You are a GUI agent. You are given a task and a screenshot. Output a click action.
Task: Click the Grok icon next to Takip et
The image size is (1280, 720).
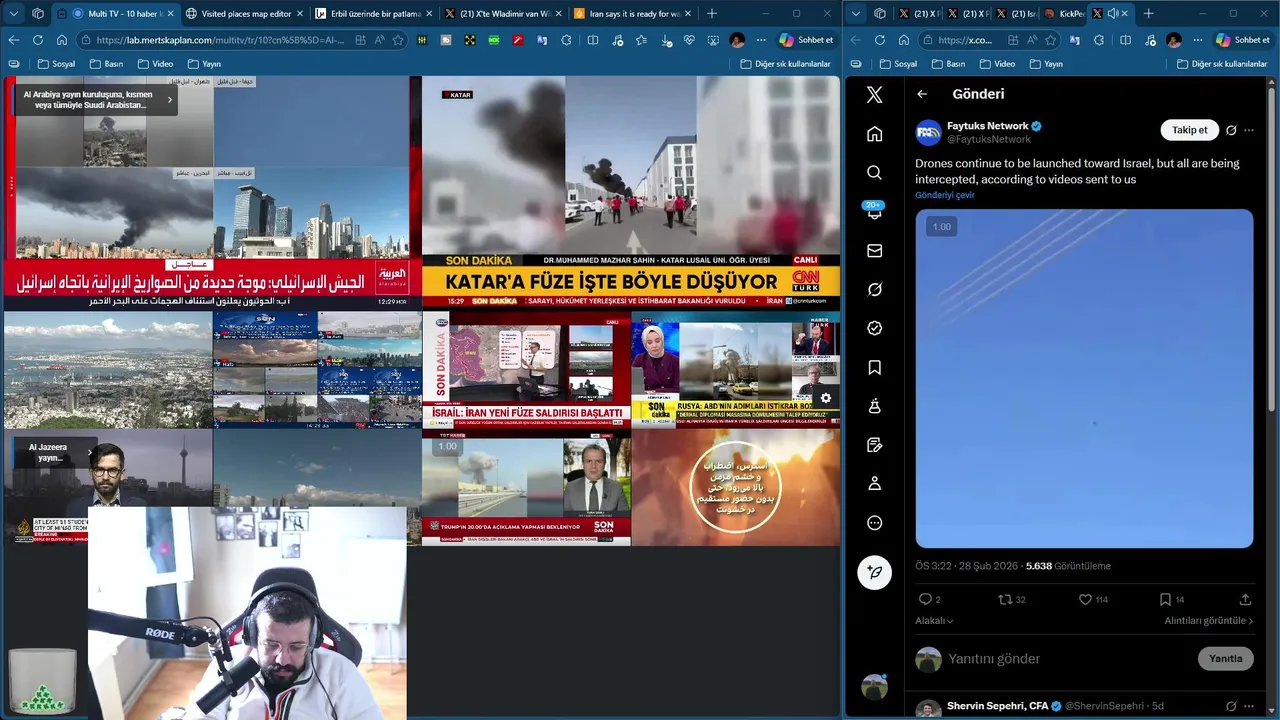[1231, 130]
